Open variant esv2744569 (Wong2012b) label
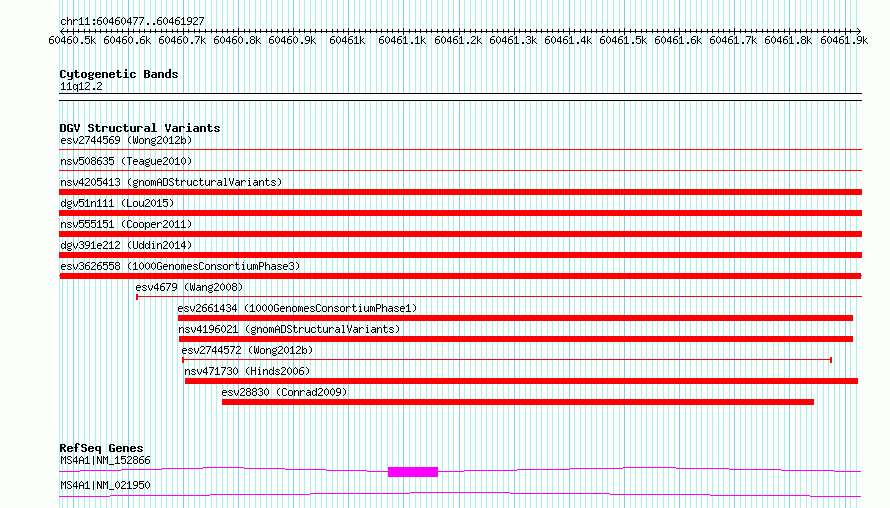890x508 pixels. pos(126,140)
